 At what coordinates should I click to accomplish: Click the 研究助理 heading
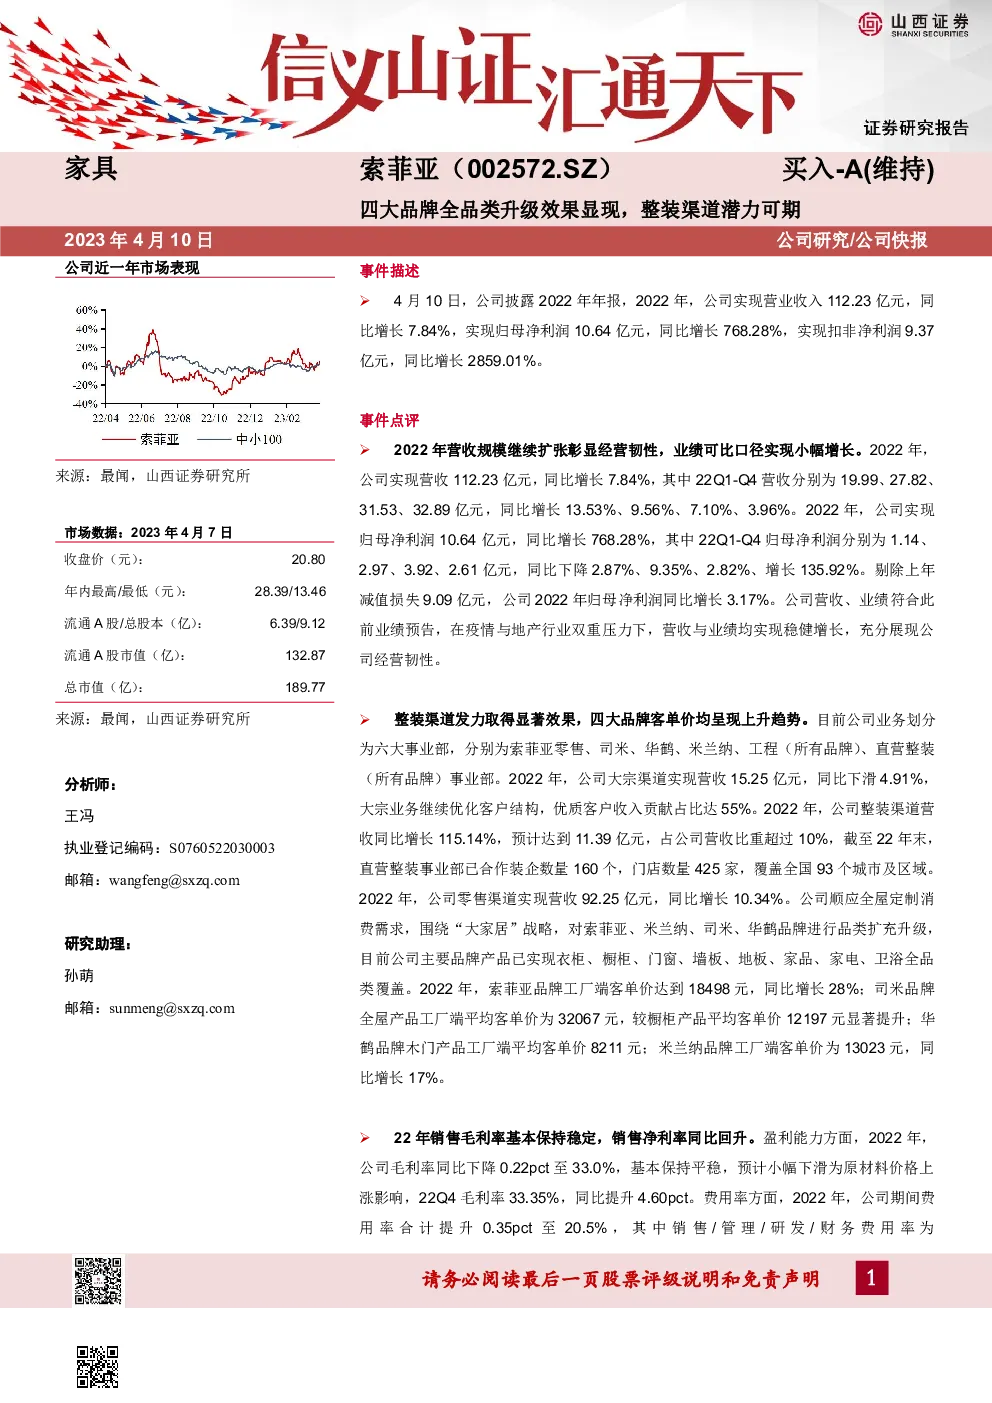pos(98,944)
